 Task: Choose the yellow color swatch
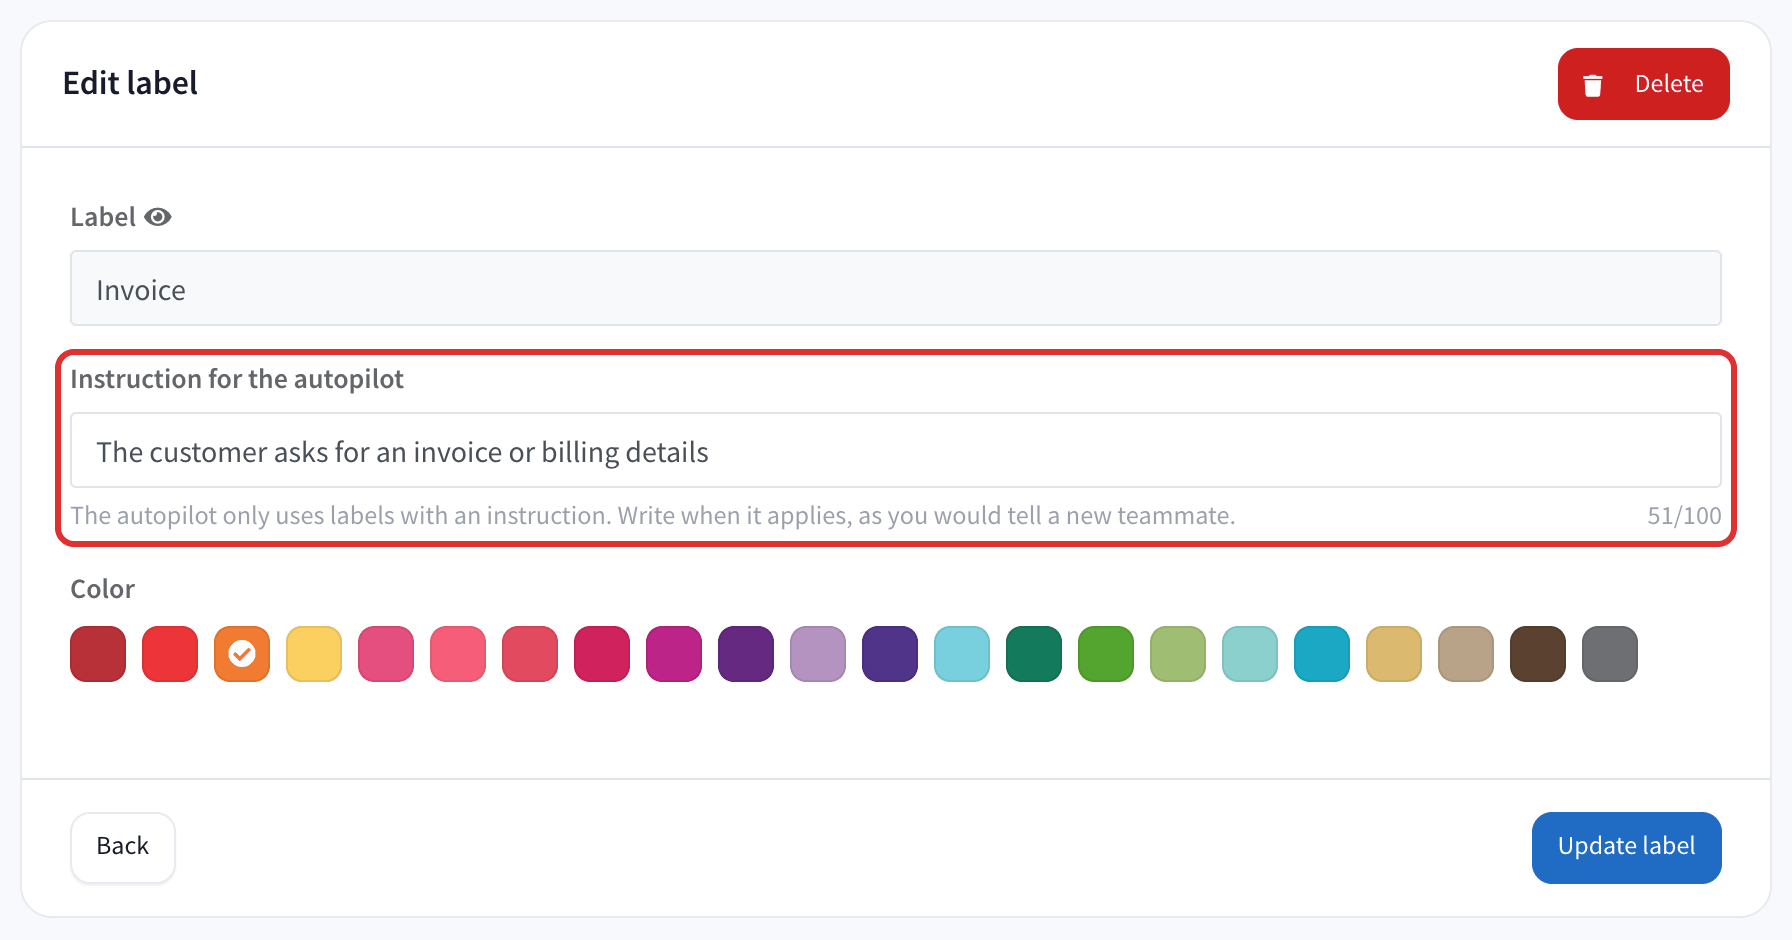314,654
